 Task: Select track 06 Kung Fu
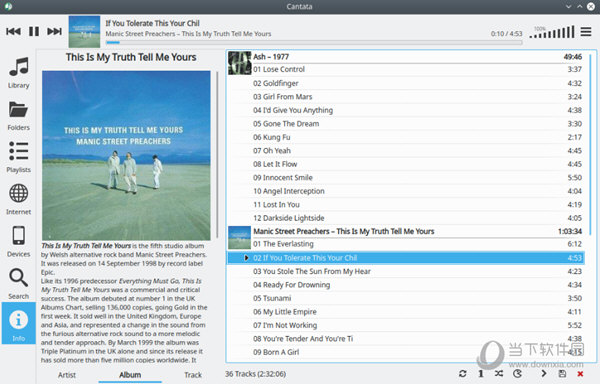(406, 137)
